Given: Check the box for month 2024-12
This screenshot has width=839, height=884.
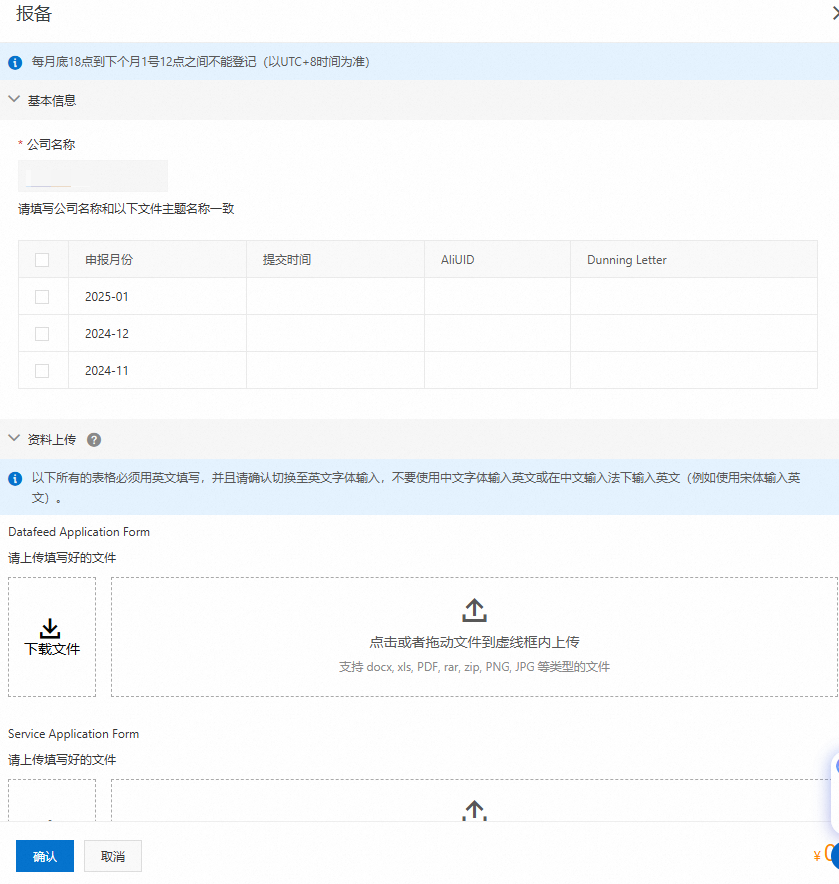Looking at the screenshot, I should 42,334.
